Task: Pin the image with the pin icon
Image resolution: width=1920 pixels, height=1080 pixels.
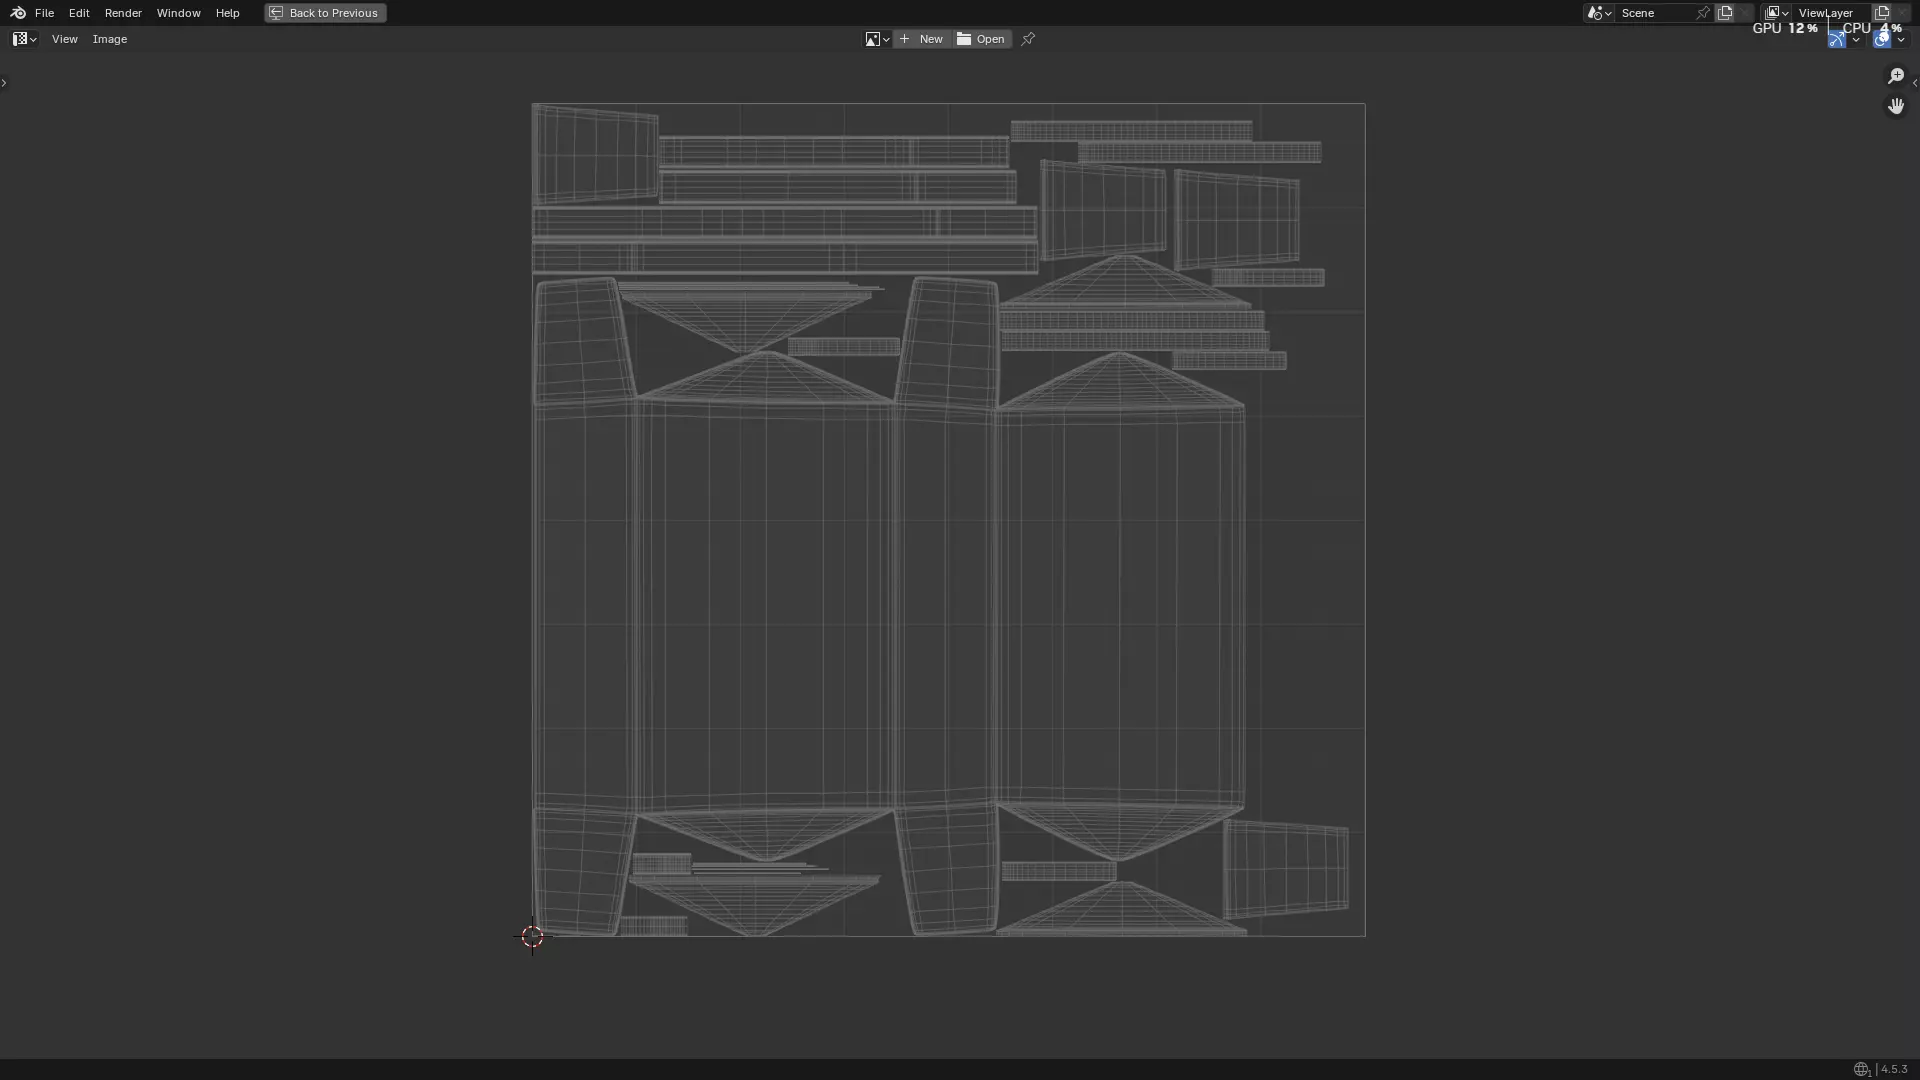Action: tap(1028, 39)
